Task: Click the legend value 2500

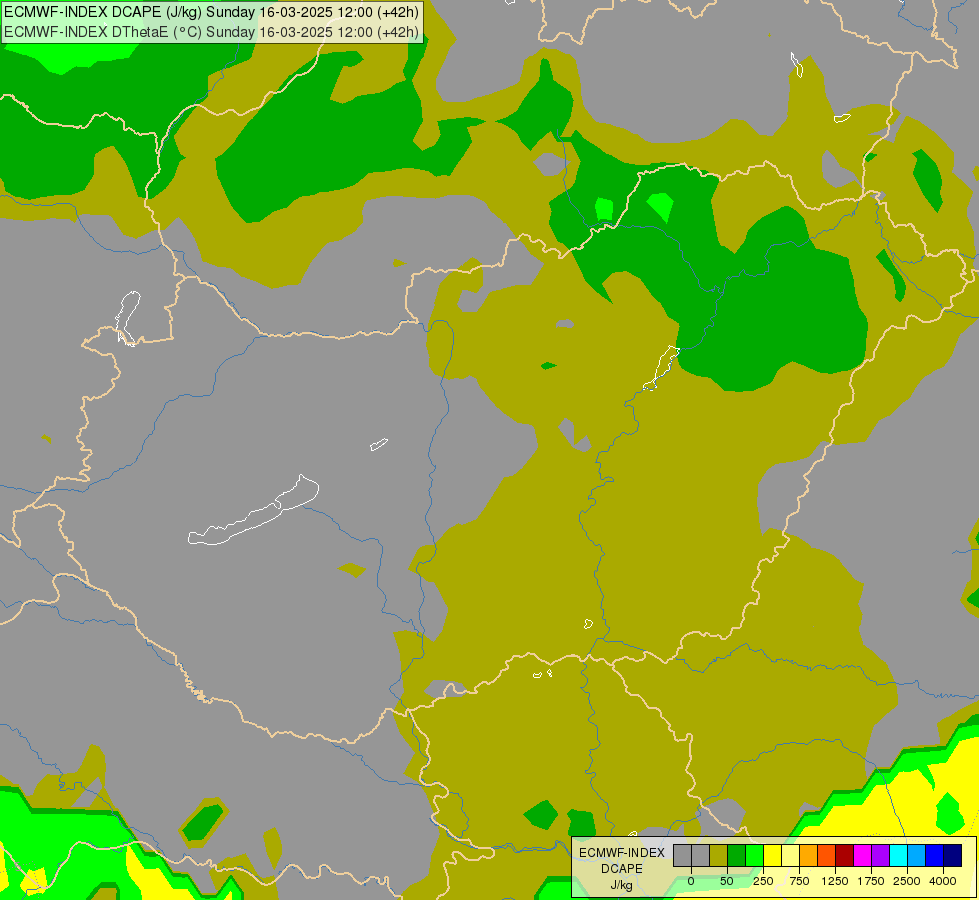Action: point(907,881)
